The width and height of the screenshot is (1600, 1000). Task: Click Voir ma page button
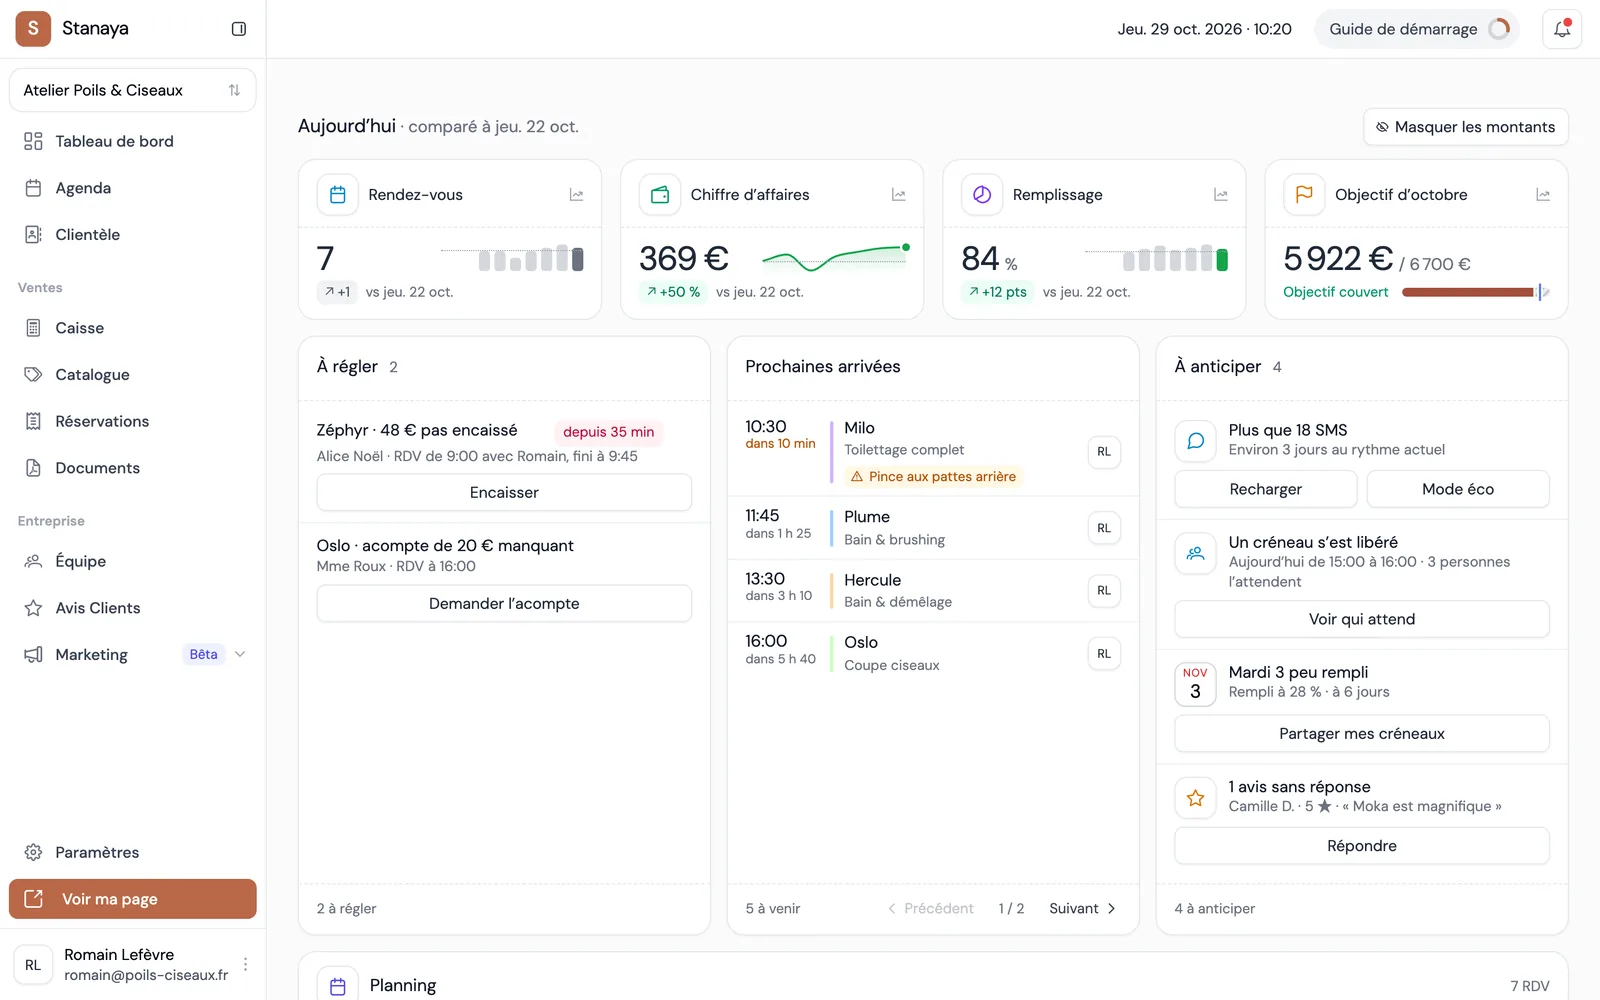point(133,899)
